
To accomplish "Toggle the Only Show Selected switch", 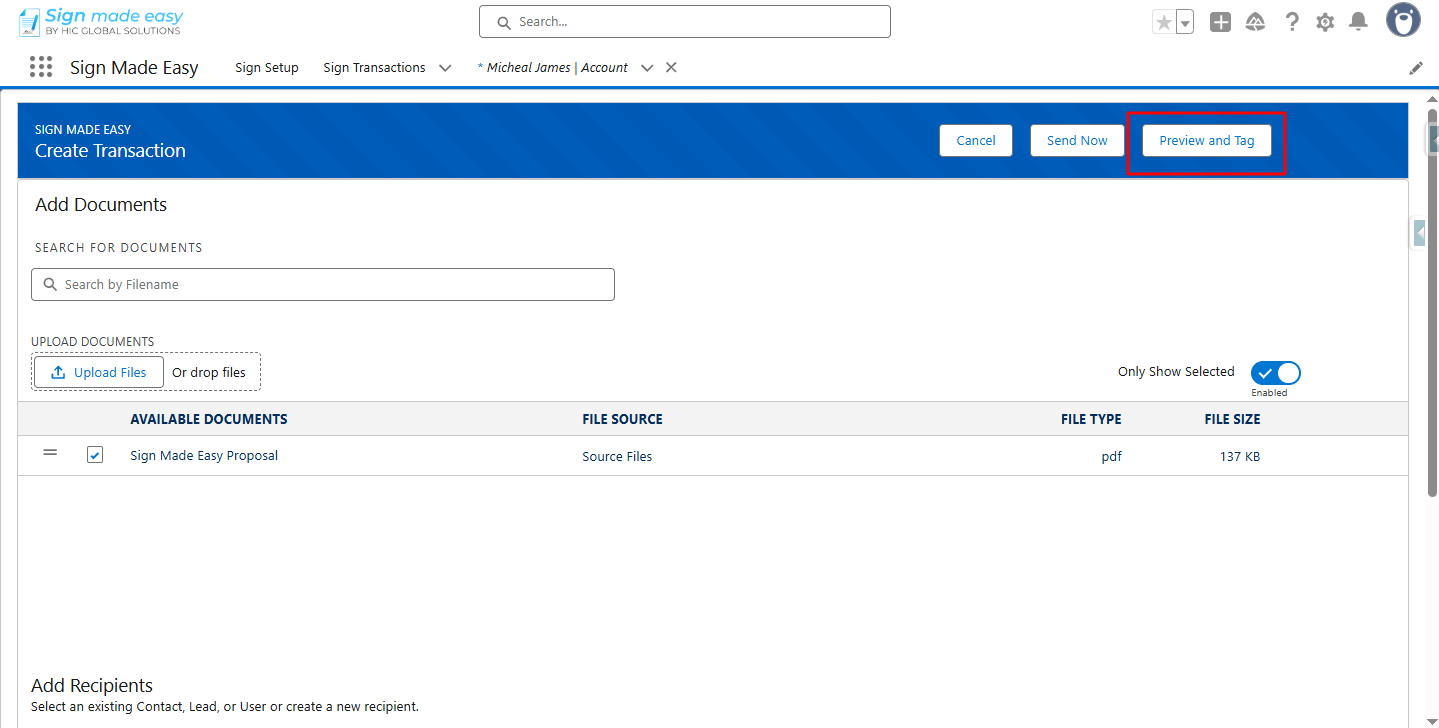I will (x=1276, y=373).
